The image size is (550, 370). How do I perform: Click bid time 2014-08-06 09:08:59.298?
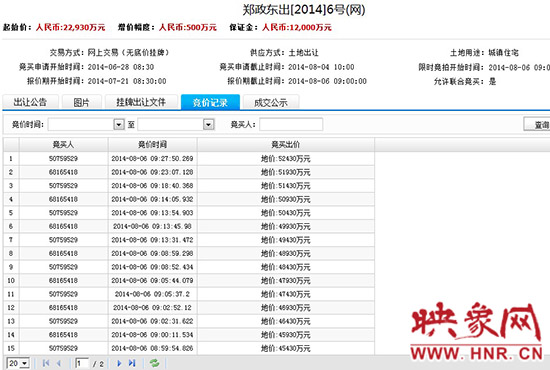point(152,253)
